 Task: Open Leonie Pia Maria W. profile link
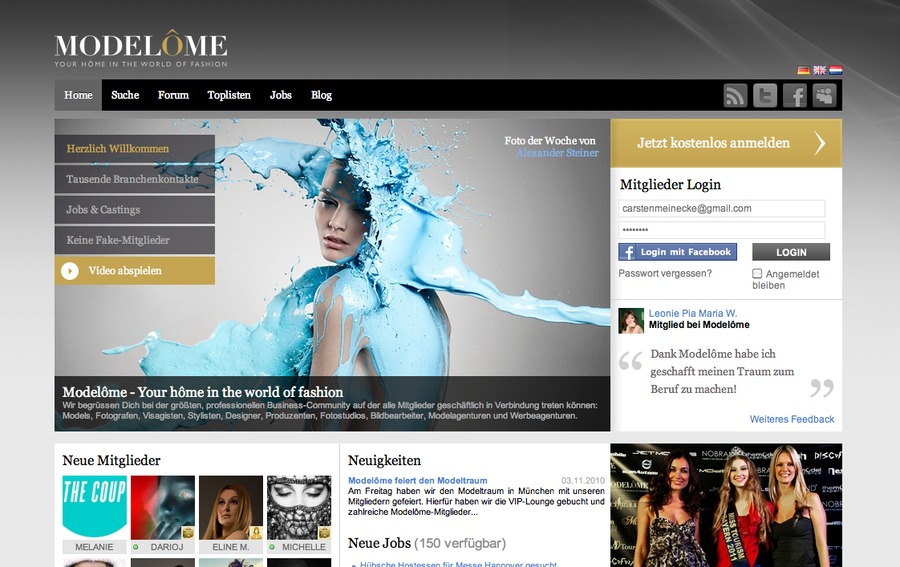(x=693, y=313)
